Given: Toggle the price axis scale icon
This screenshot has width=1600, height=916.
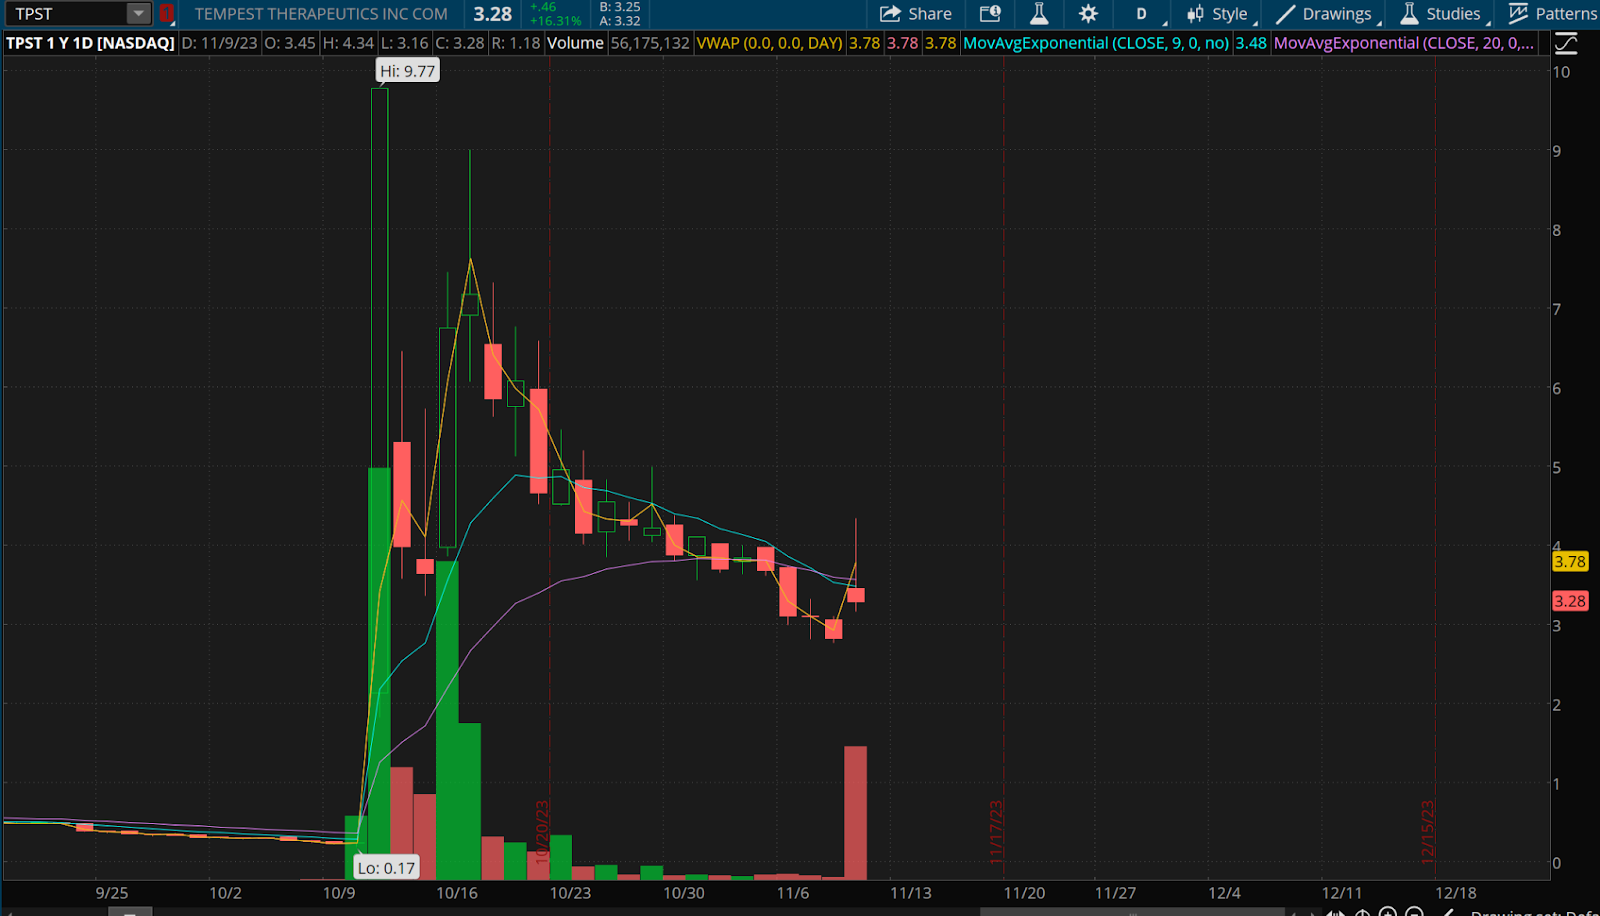Looking at the screenshot, I should tap(1566, 43).
